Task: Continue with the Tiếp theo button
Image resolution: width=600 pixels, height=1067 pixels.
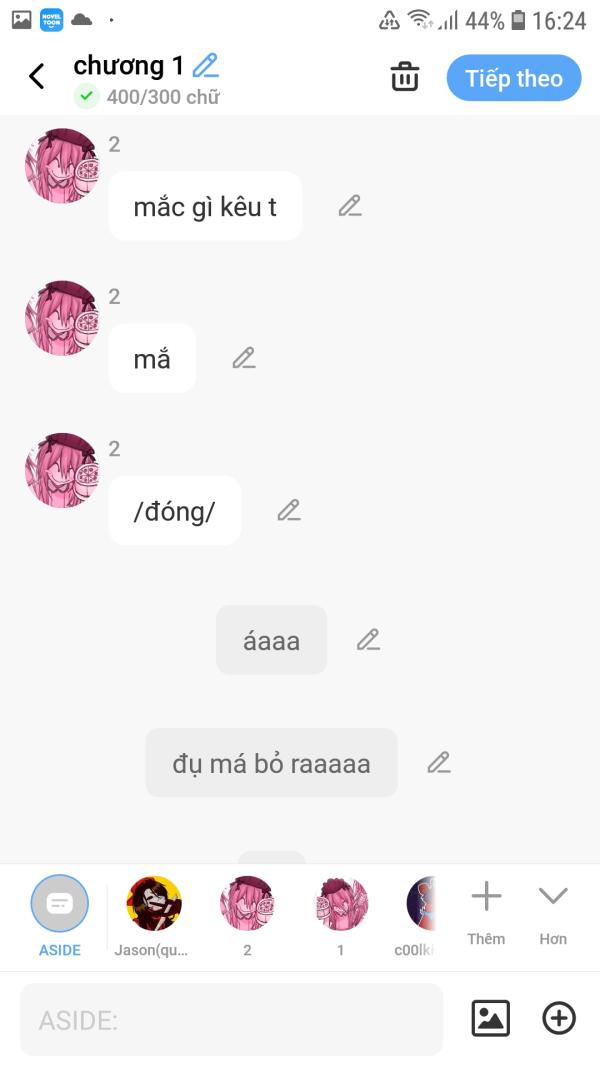Action: point(514,78)
